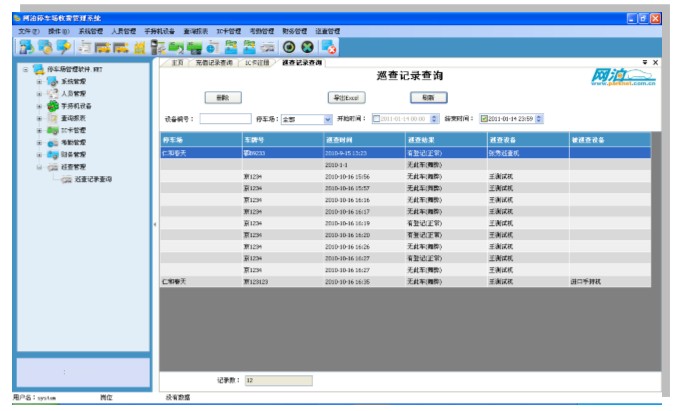Viewport: 676px width, 411px height.
Task: Expand the 手持机设备 tree node
Action: click(39, 106)
